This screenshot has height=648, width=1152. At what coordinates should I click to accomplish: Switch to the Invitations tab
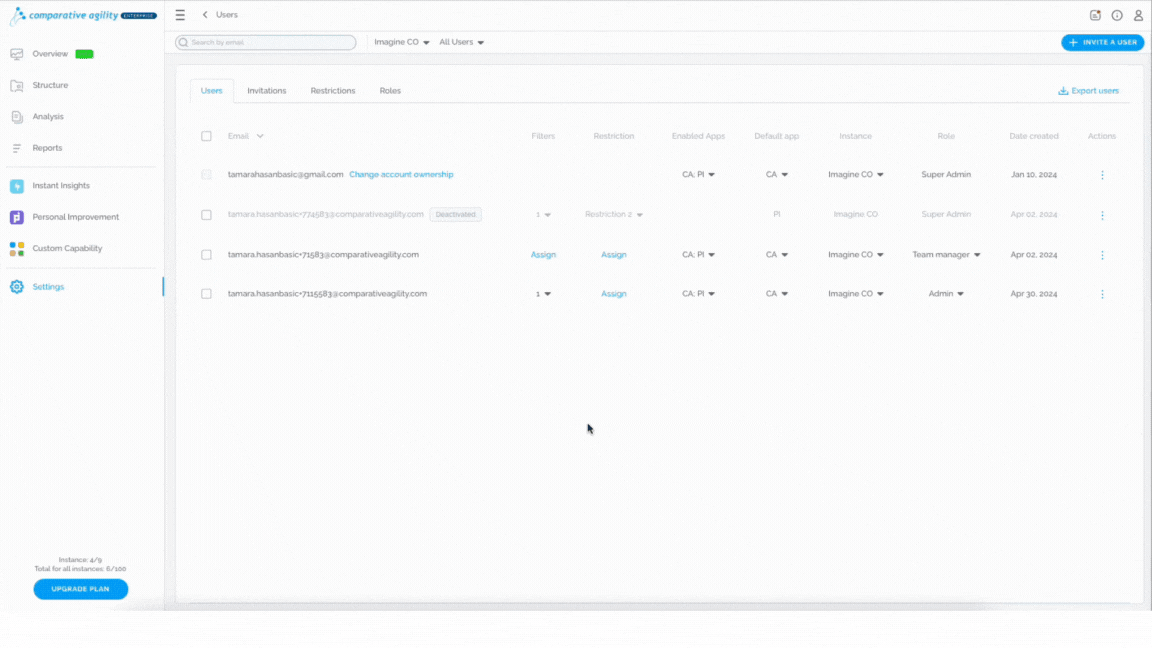tap(267, 91)
